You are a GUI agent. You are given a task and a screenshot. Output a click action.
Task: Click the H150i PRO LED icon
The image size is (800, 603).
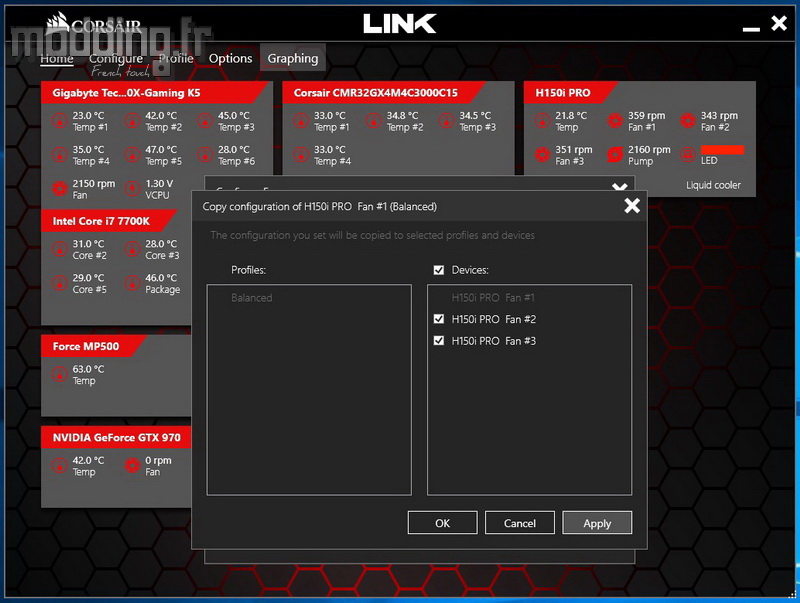[x=688, y=155]
